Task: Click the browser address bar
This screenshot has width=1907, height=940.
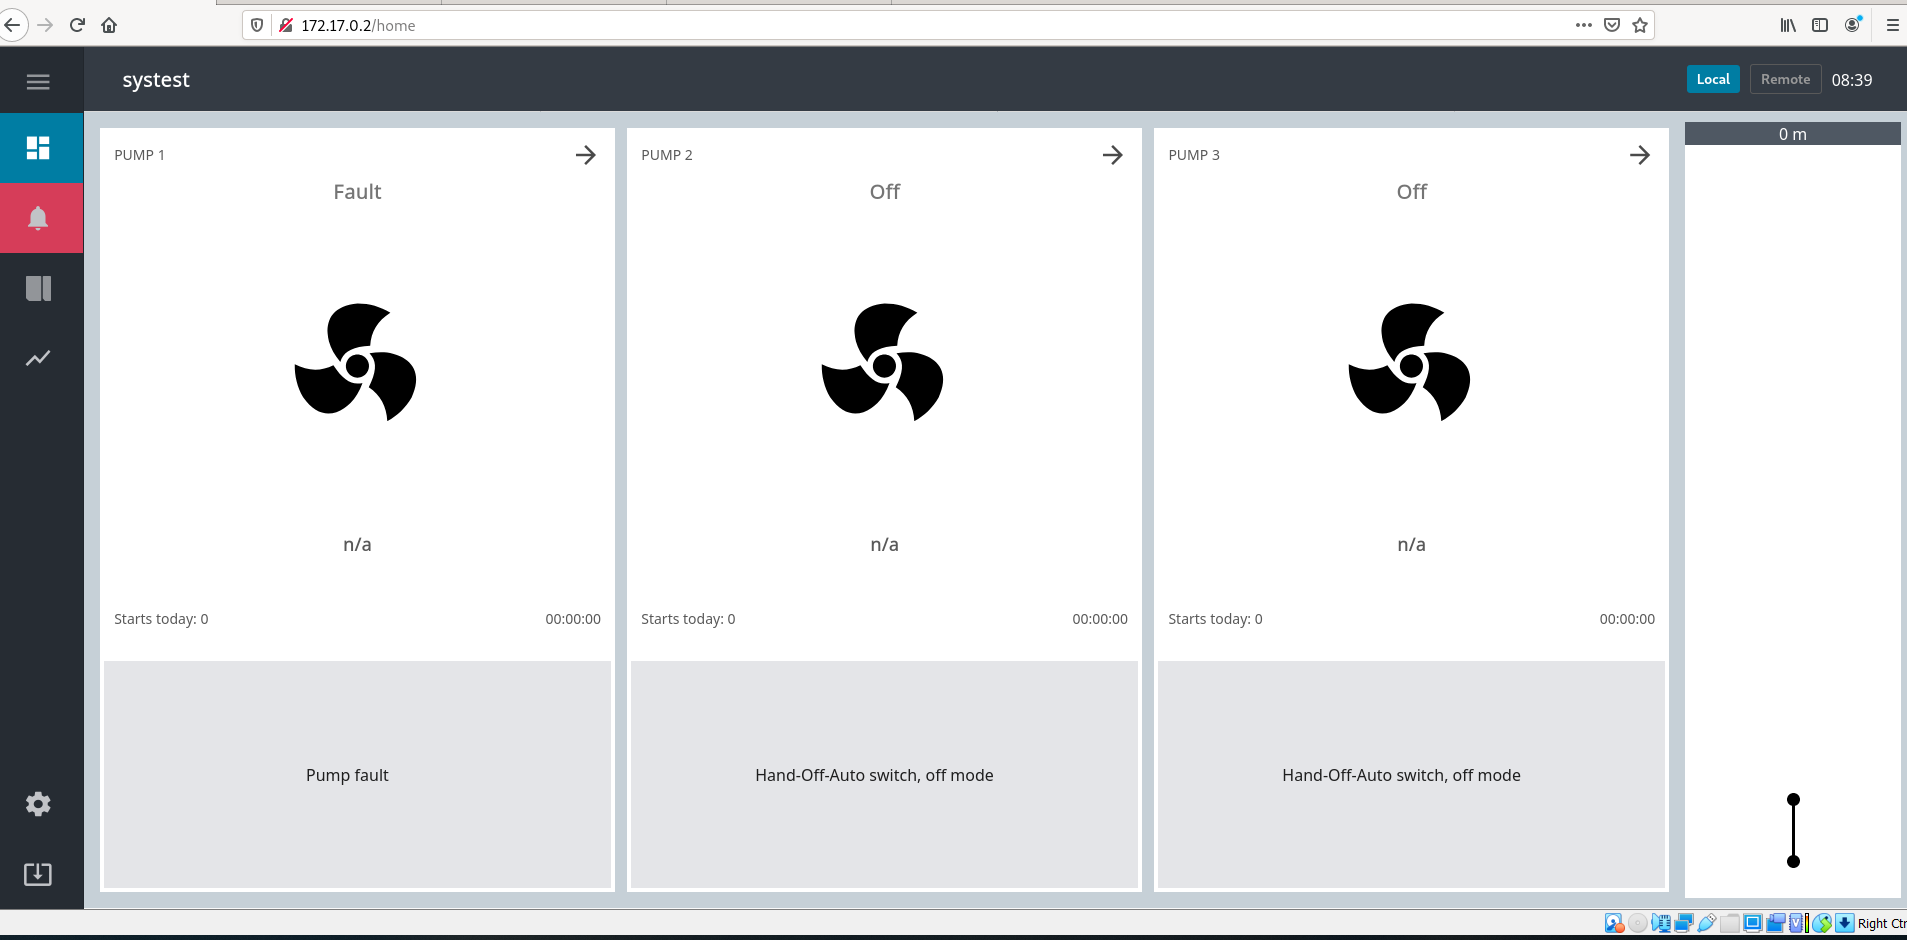Action: pyautogui.click(x=900, y=25)
